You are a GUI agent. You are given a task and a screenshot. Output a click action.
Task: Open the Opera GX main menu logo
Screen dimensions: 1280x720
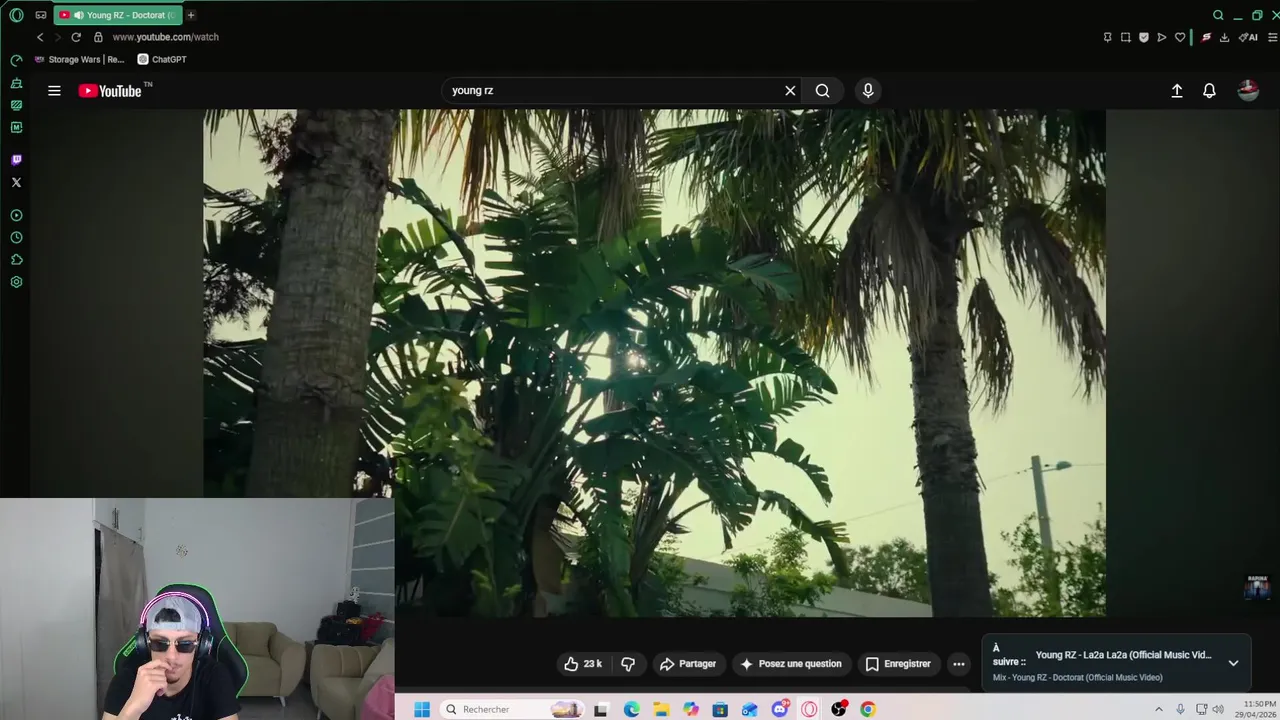point(16,15)
